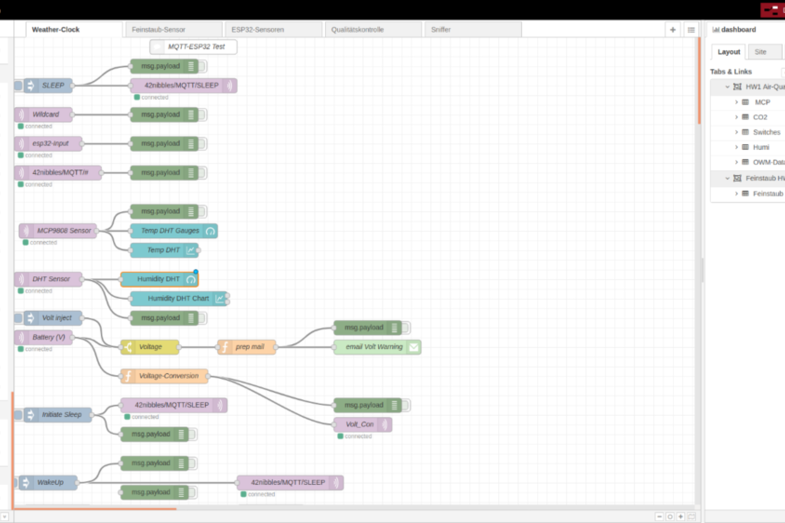Click function icon on prep mail node

(225, 347)
